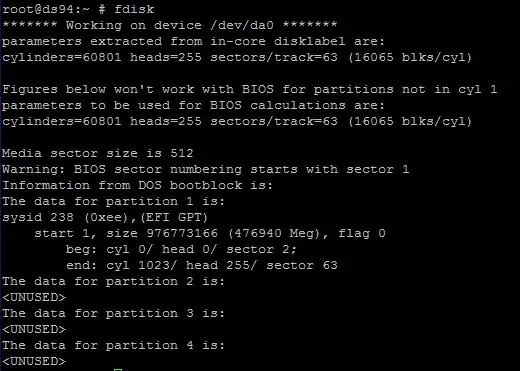Click the first '16065 blks/cyl' text
Viewport: 520px width, 371px height.
point(410,57)
